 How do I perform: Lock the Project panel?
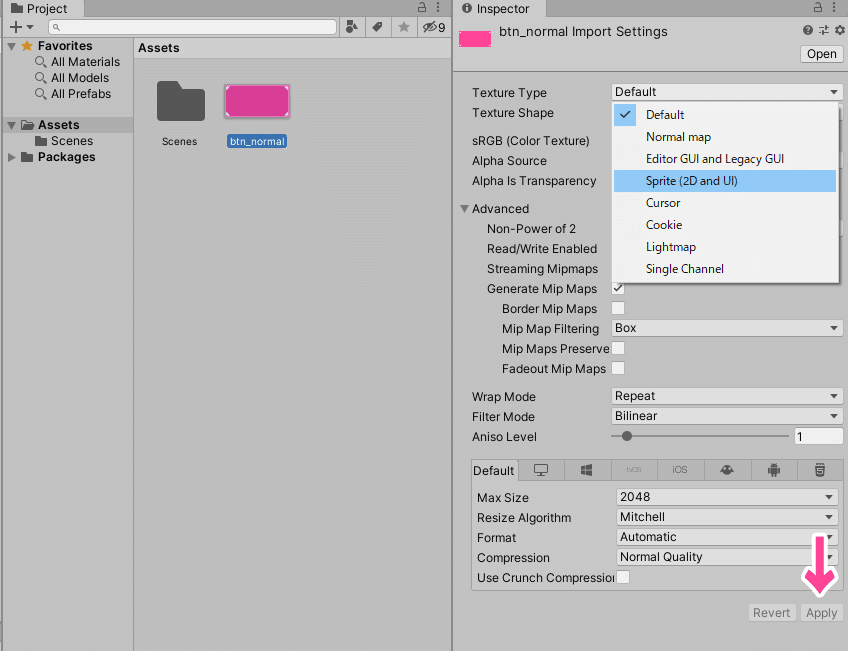tap(422, 8)
